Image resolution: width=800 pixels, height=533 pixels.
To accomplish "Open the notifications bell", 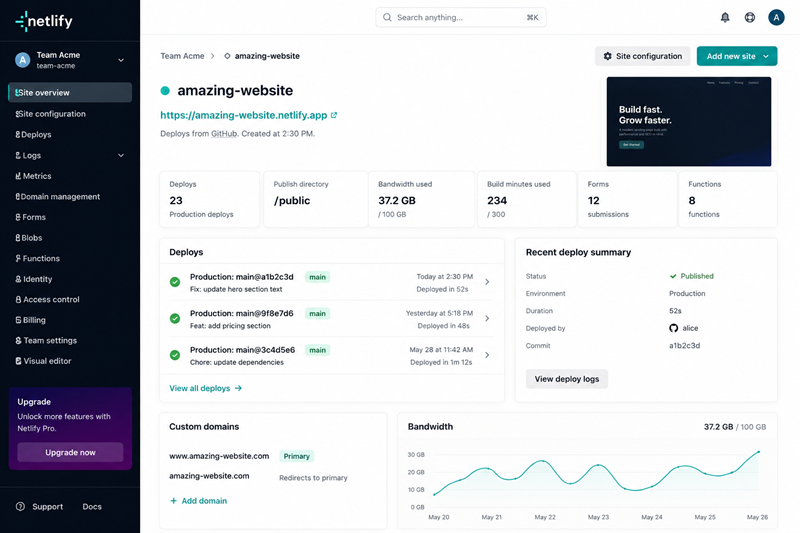I will [725, 18].
